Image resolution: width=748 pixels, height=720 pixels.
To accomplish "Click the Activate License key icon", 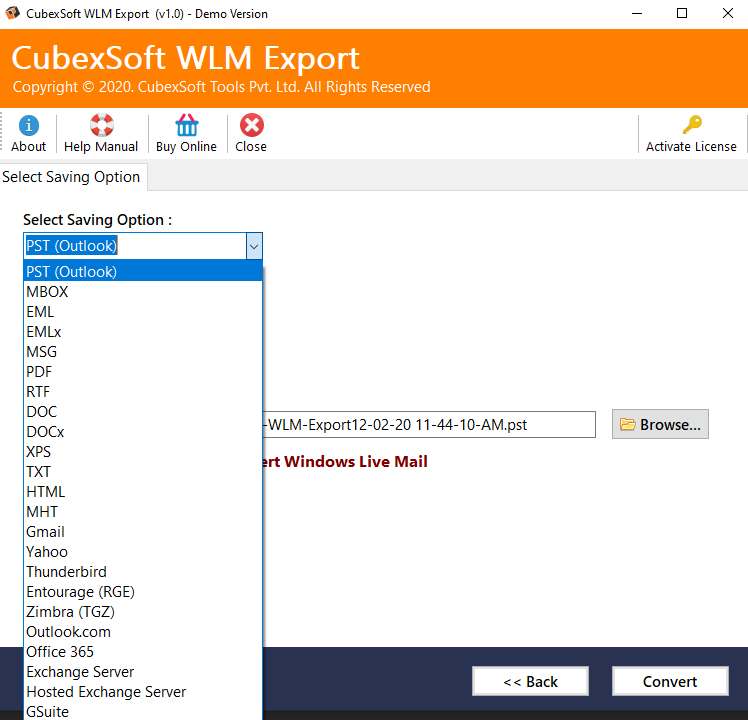I will click(x=691, y=126).
